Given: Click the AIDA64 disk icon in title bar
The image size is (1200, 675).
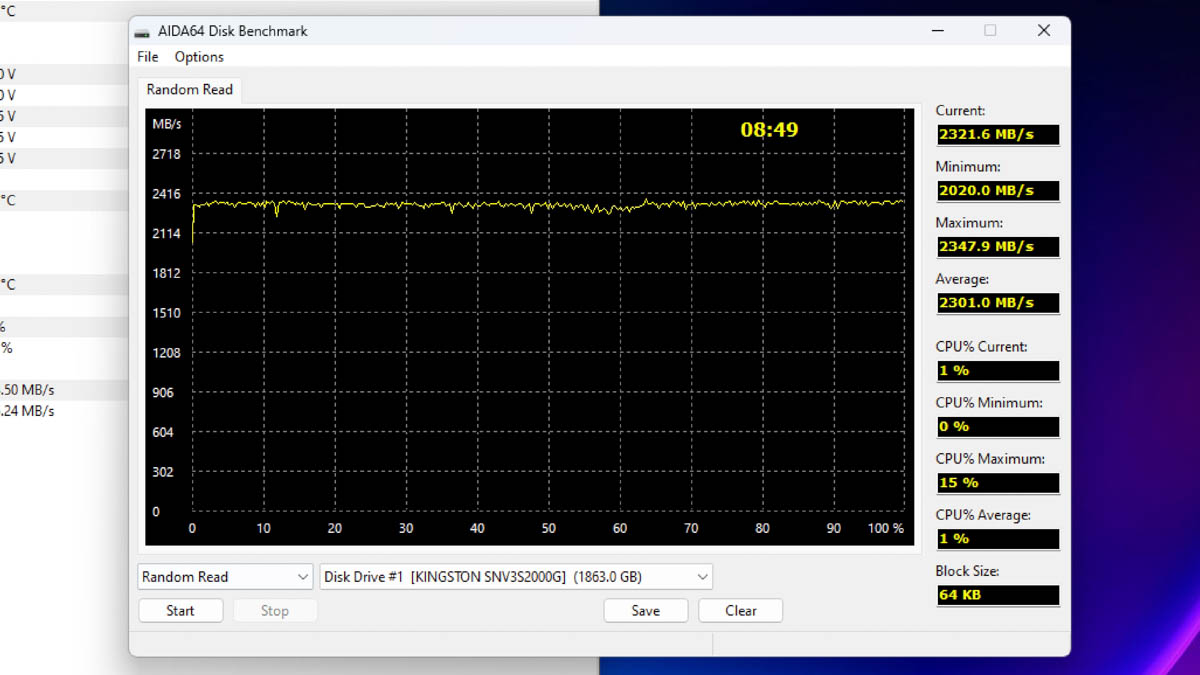Looking at the screenshot, I should coord(142,32).
